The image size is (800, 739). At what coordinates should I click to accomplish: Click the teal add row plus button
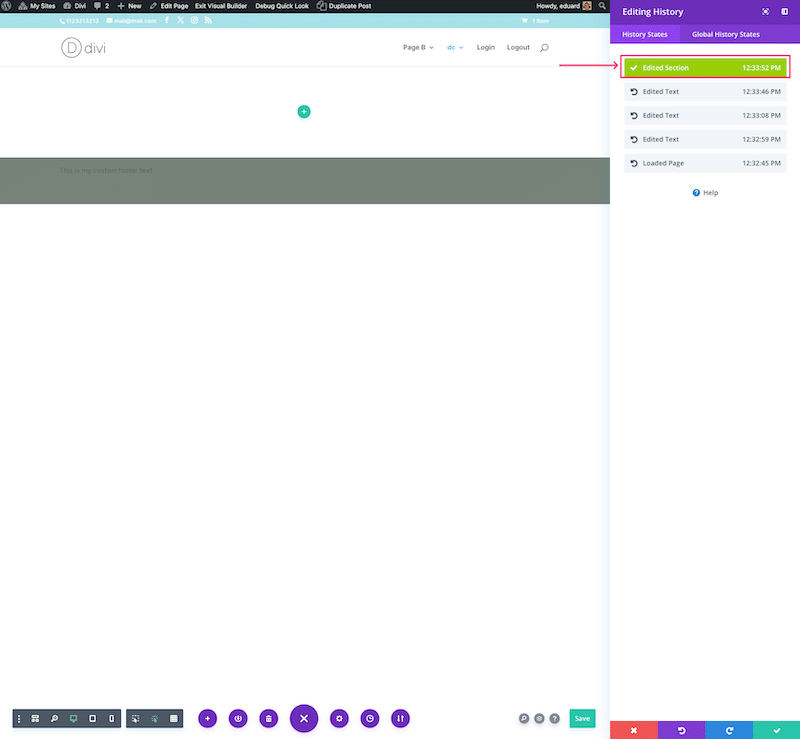coord(304,111)
